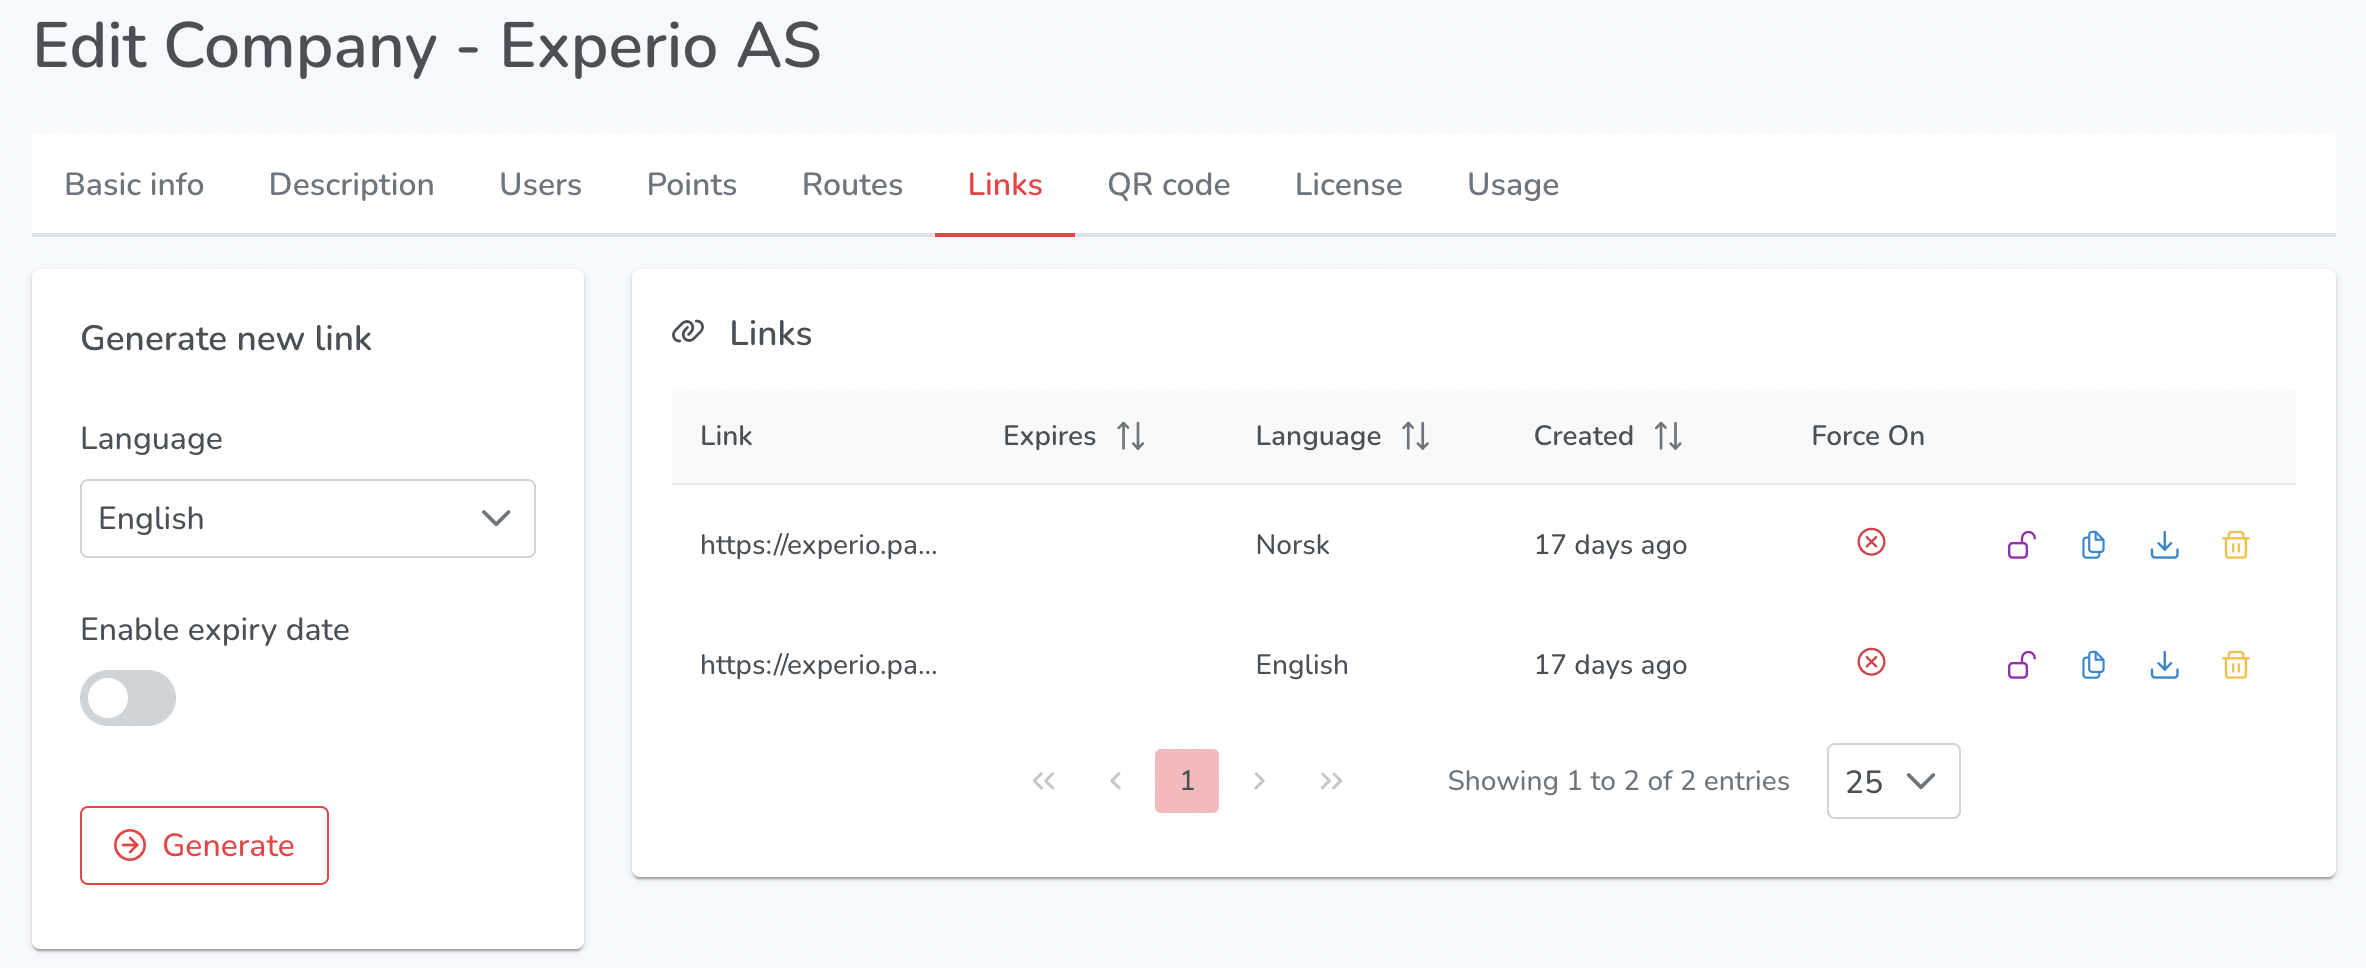Open the Description tab
This screenshot has height=968, width=2366.
351,185
